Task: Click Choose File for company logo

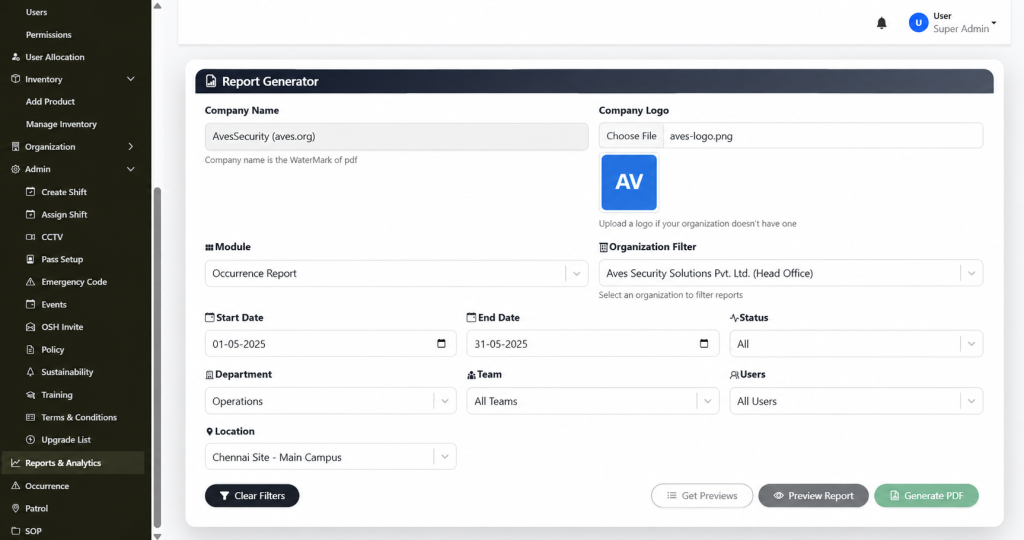Action: [x=631, y=136]
